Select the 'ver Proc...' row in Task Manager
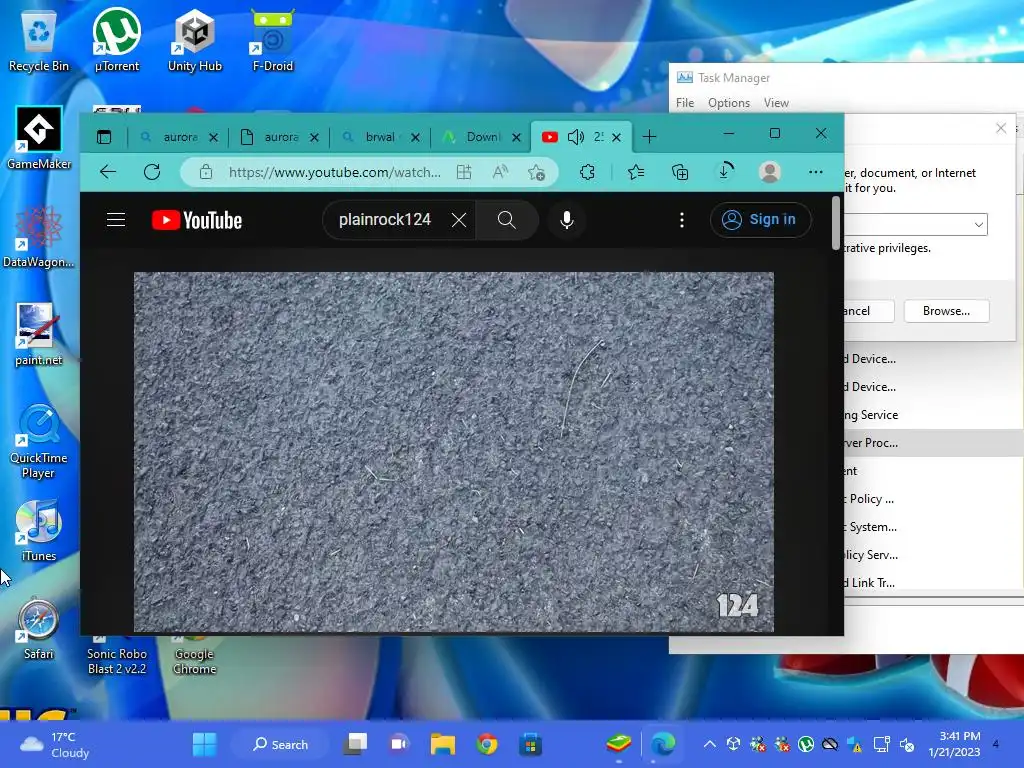The height and width of the screenshot is (768, 1024). [x=934, y=443]
